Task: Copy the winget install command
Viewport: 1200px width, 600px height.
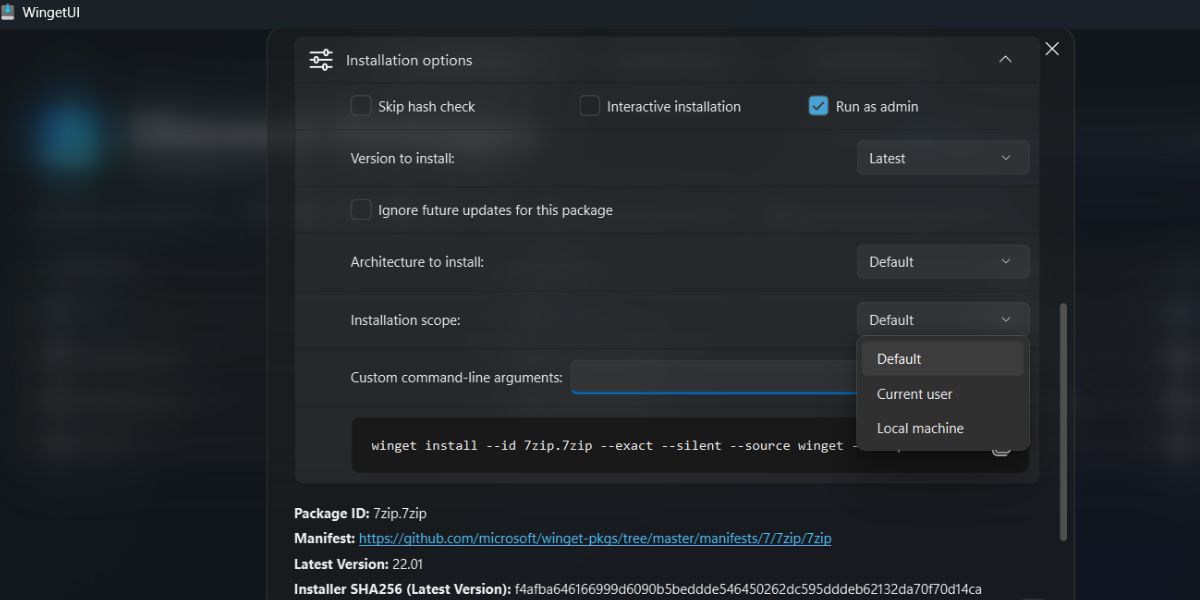Action: pos(1001,447)
